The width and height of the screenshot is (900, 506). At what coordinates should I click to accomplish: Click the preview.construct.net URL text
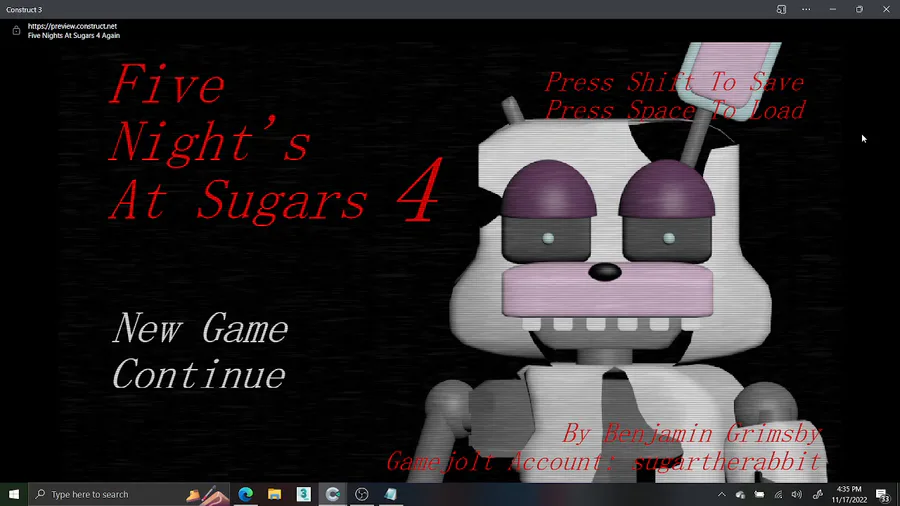pyautogui.click(x=72, y=26)
